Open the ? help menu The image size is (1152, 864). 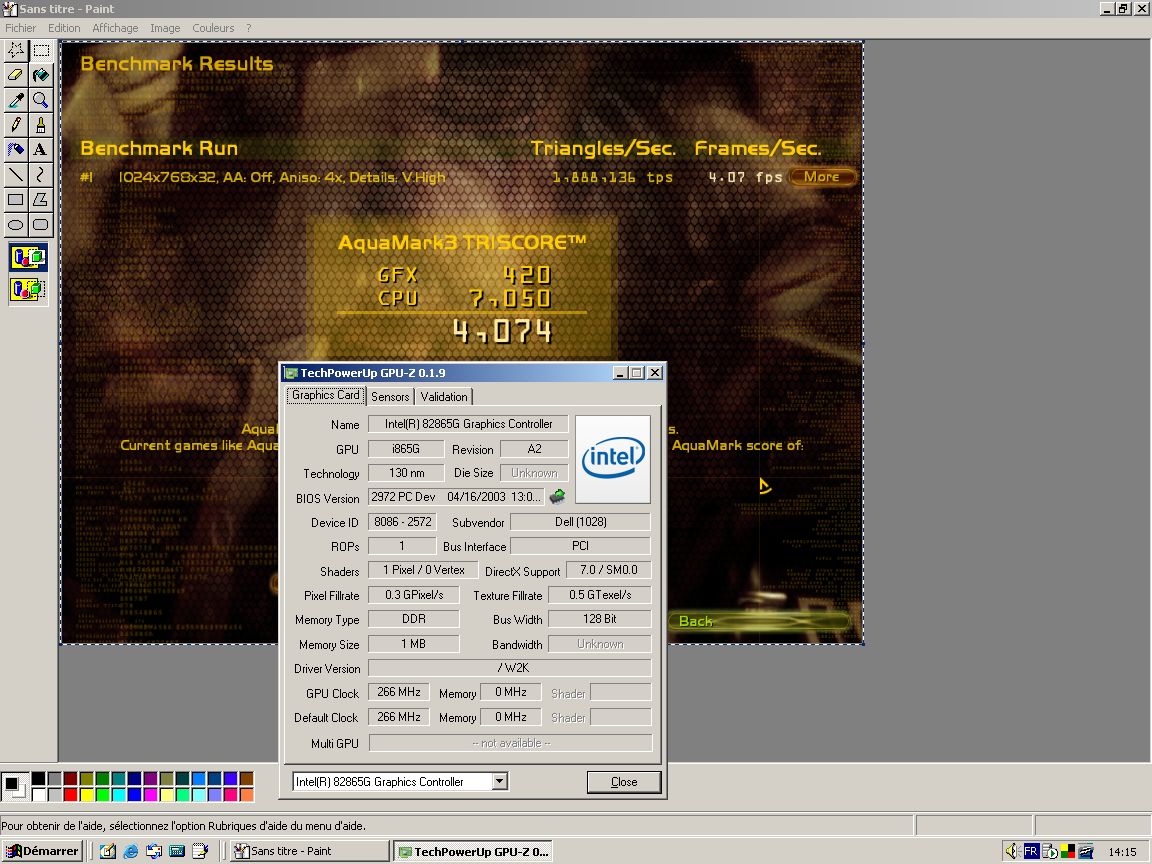click(248, 28)
